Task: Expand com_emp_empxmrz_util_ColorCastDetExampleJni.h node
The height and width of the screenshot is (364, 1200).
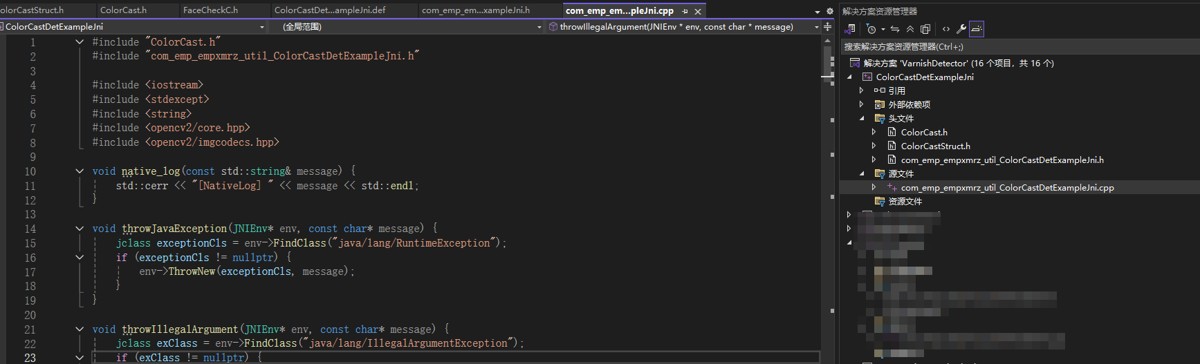Action: (874, 160)
